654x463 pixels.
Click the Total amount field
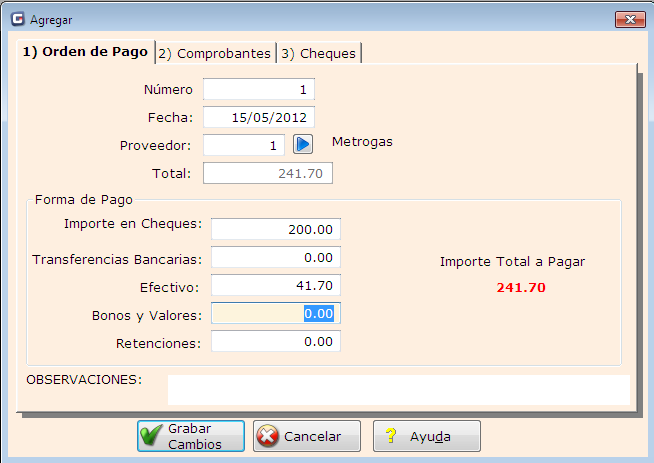tap(267, 173)
